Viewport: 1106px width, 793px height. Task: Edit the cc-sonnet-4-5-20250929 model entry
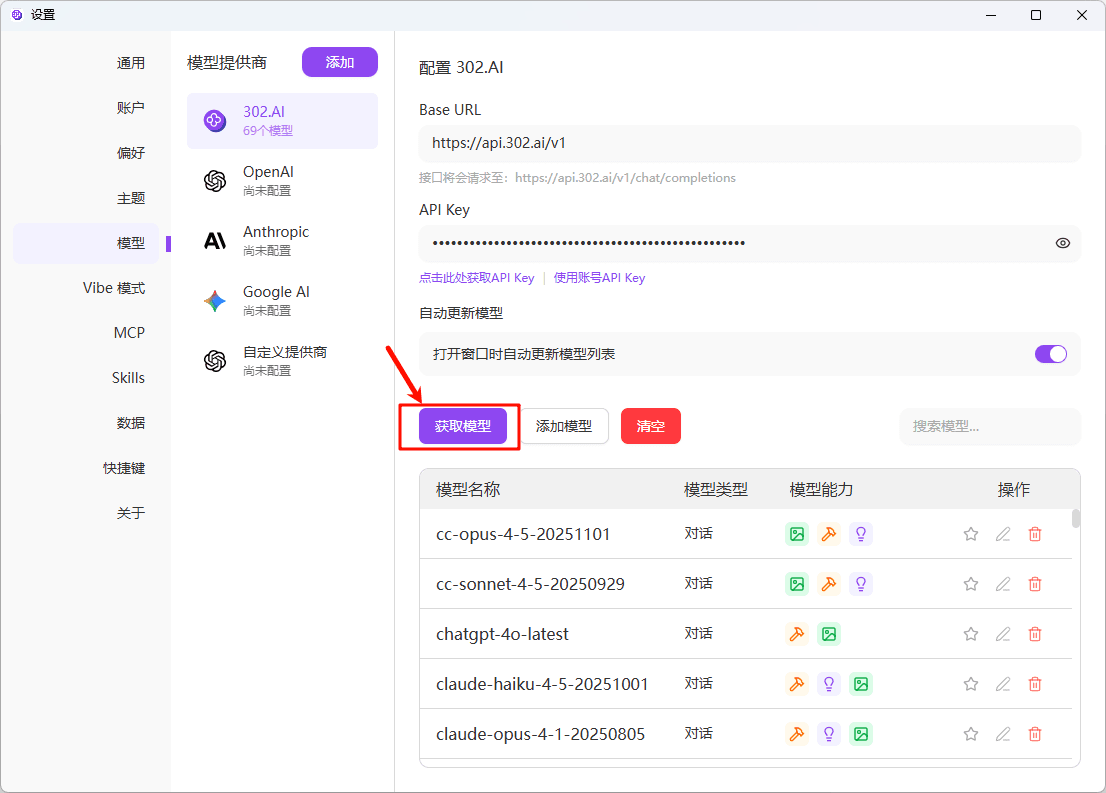[1003, 584]
